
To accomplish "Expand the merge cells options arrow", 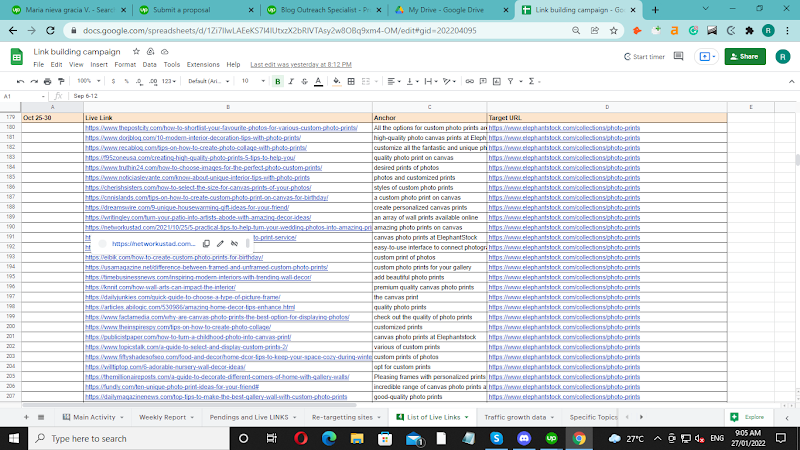I will click(x=377, y=81).
